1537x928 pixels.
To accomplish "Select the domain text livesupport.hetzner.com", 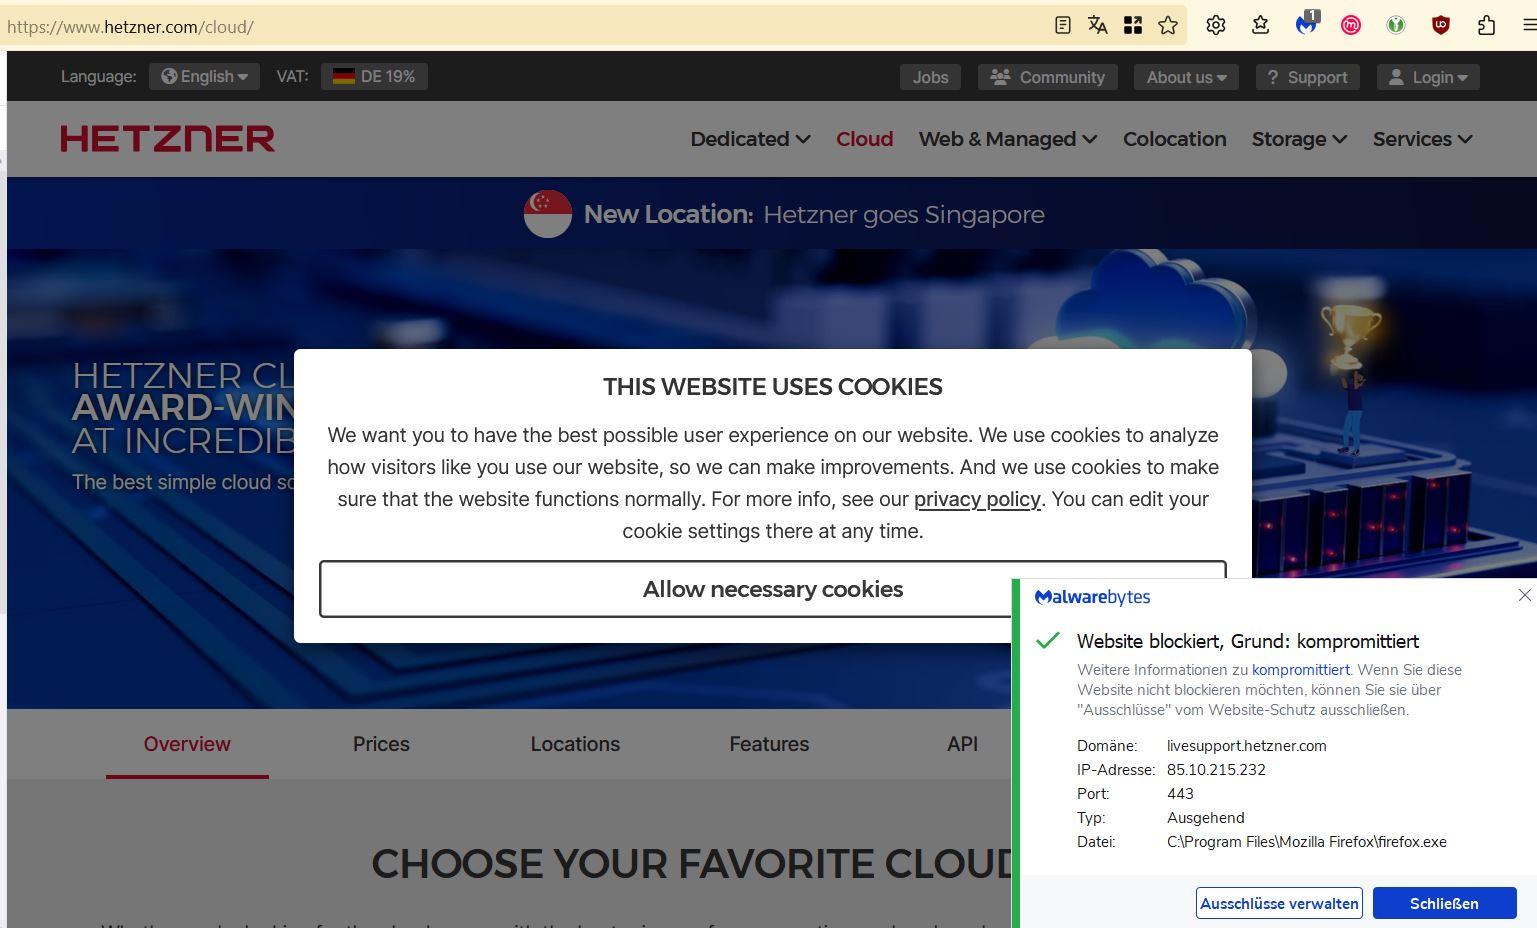I will point(1247,746).
